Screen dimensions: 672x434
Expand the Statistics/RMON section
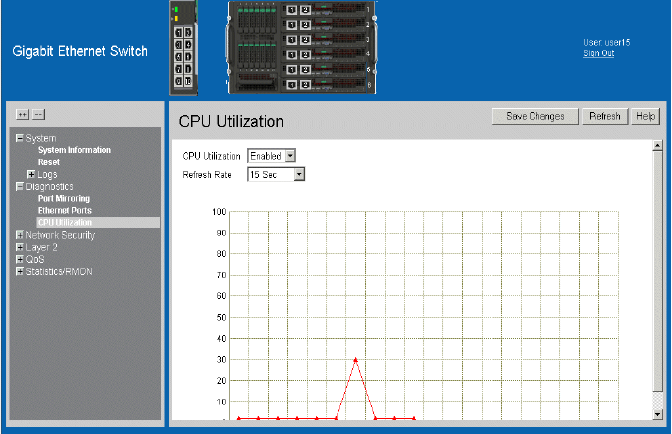pos(19,271)
